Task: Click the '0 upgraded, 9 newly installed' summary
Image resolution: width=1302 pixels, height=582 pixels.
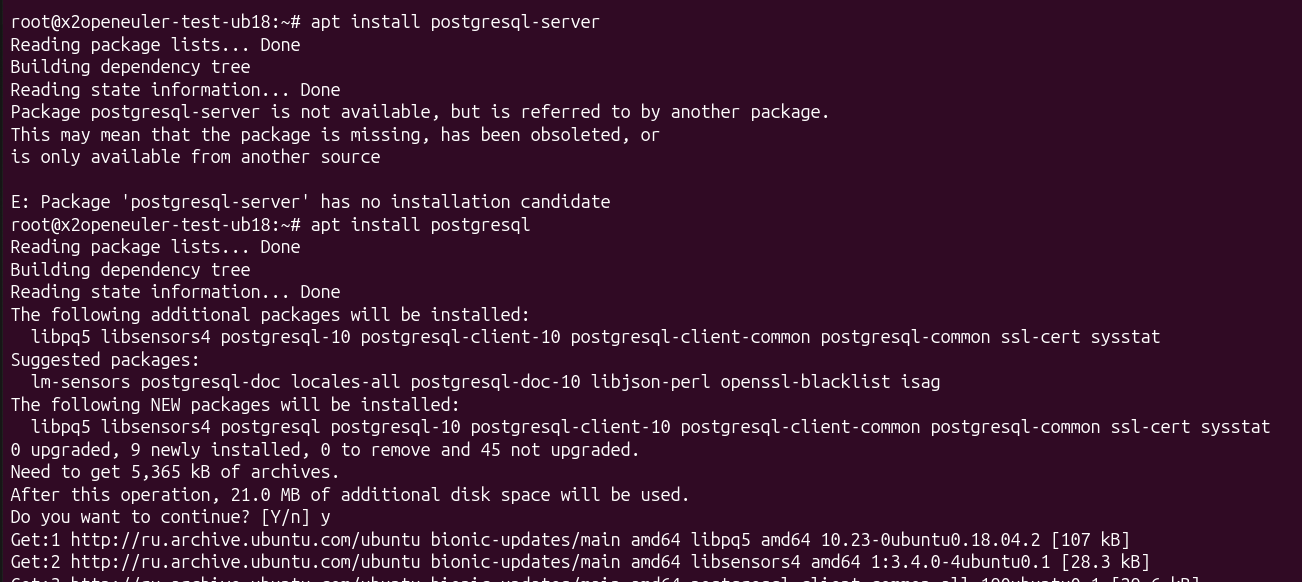Action: pyautogui.click(x=325, y=450)
